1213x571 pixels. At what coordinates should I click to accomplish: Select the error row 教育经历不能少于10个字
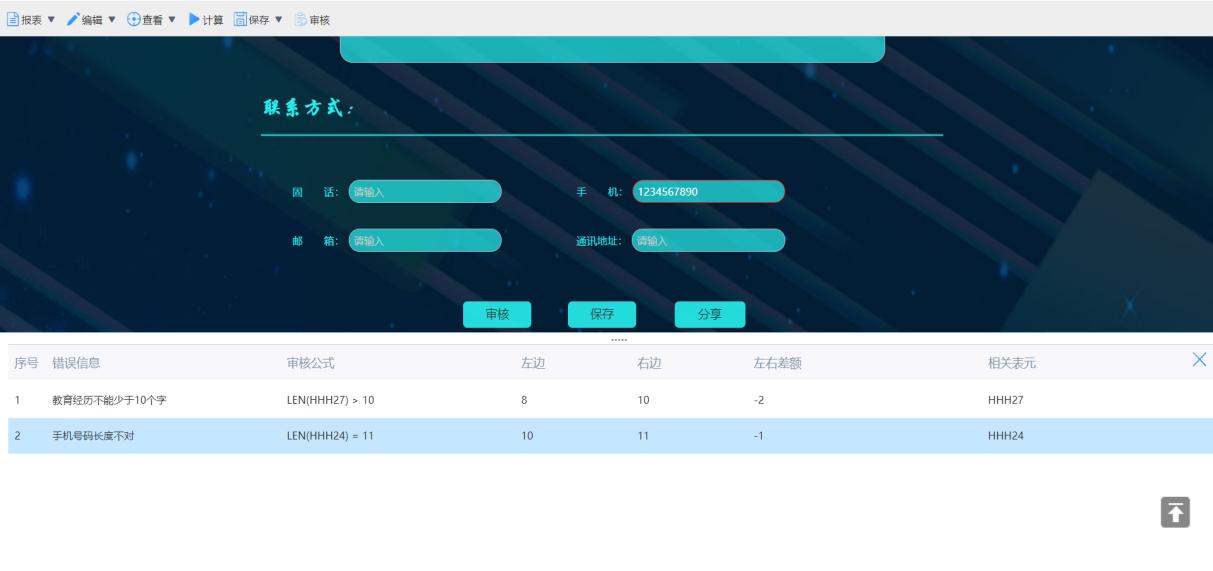pos(610,400)
